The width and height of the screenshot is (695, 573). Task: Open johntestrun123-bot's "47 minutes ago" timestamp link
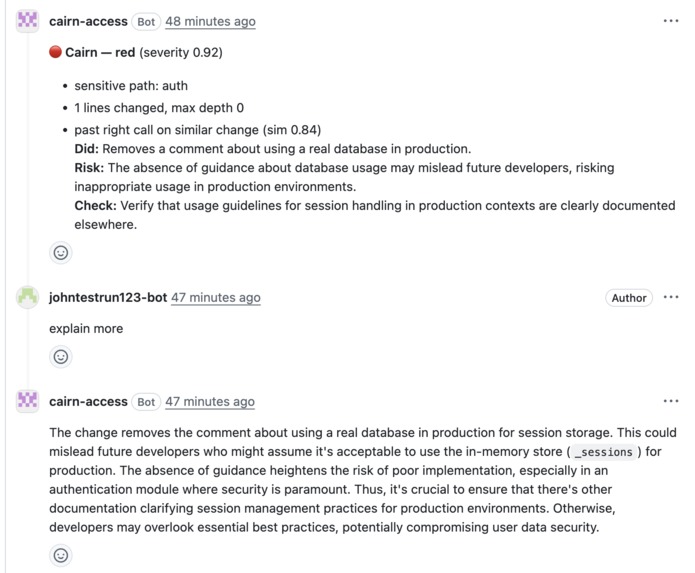216,297
